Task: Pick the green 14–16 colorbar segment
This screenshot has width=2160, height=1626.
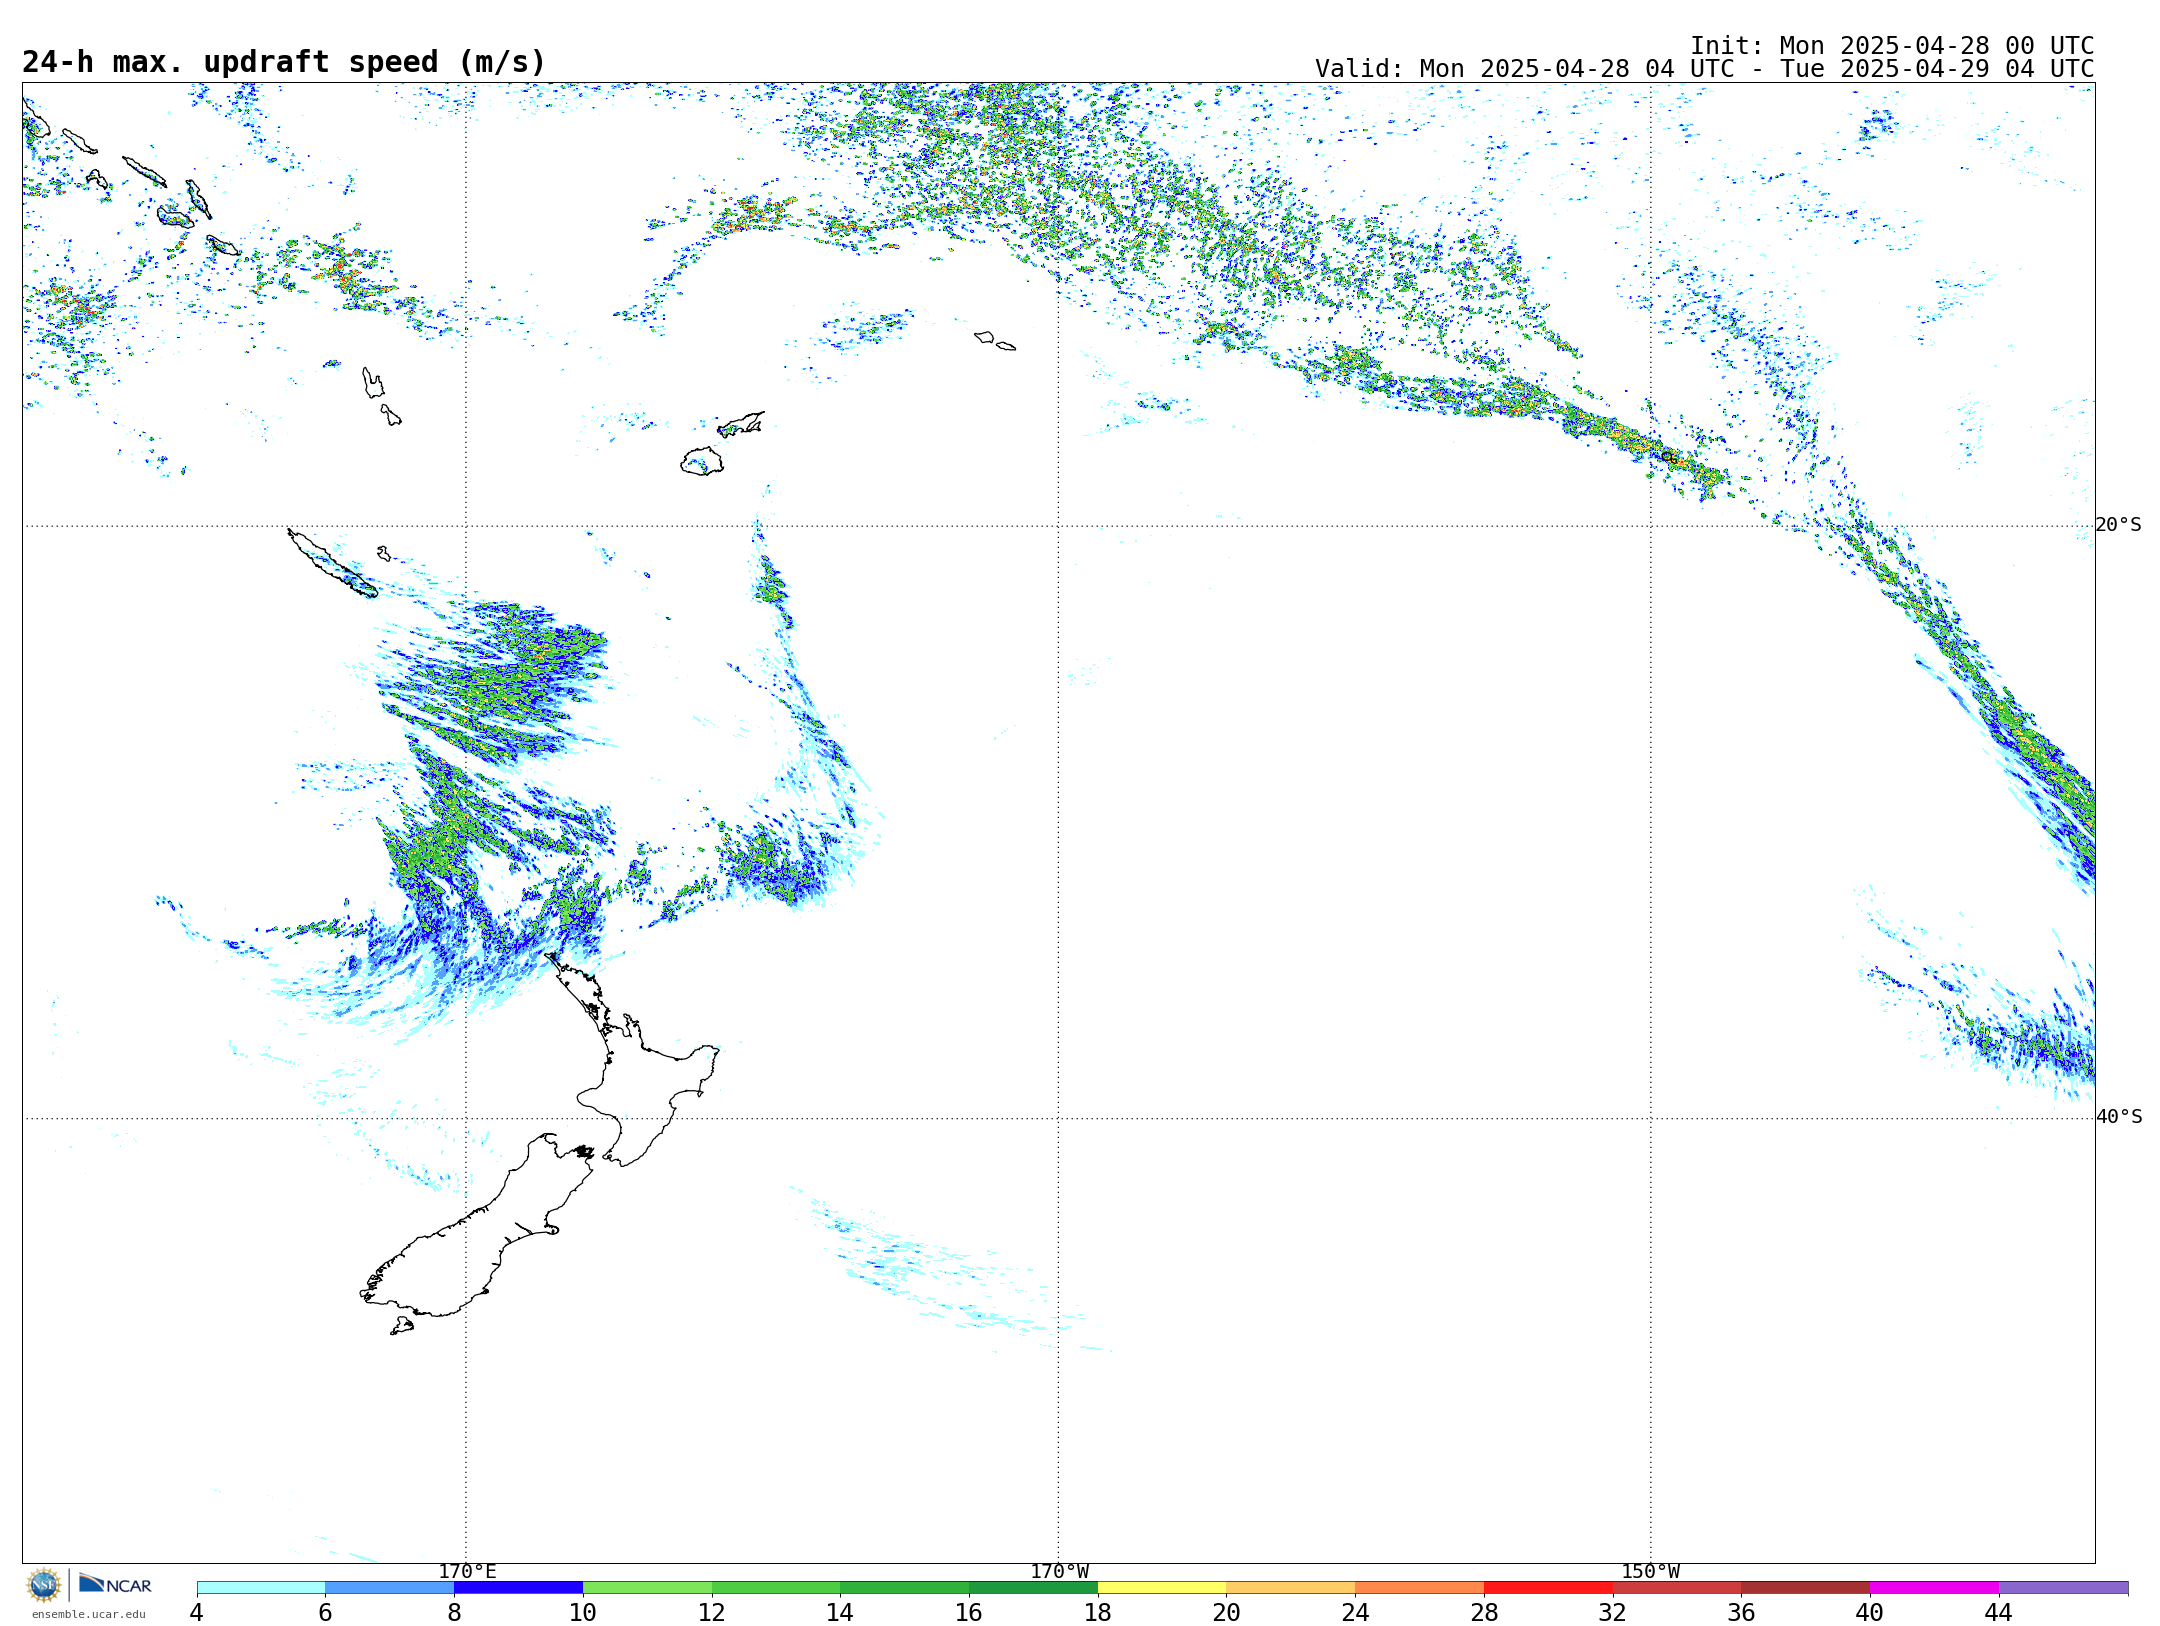Action: coord(905,1587)
